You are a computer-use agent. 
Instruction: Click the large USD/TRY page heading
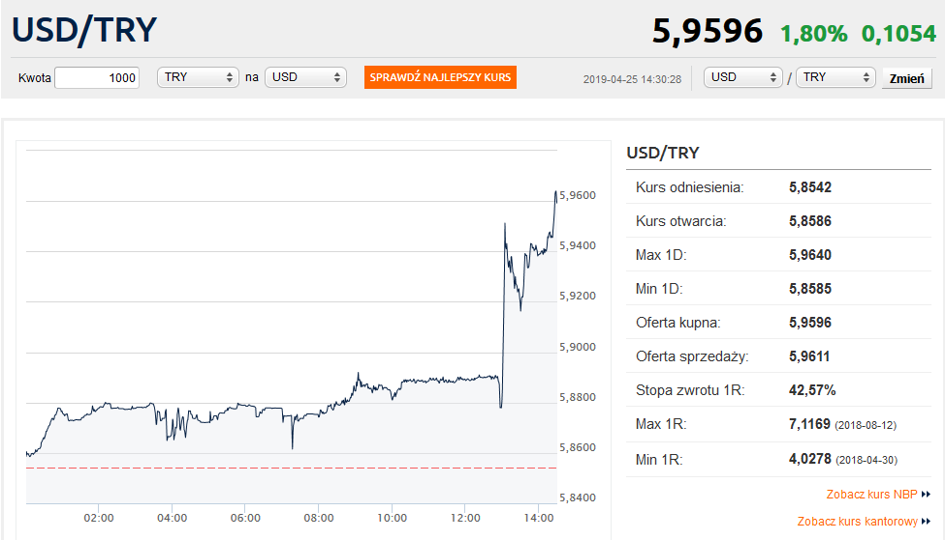(x=84, y=29)
